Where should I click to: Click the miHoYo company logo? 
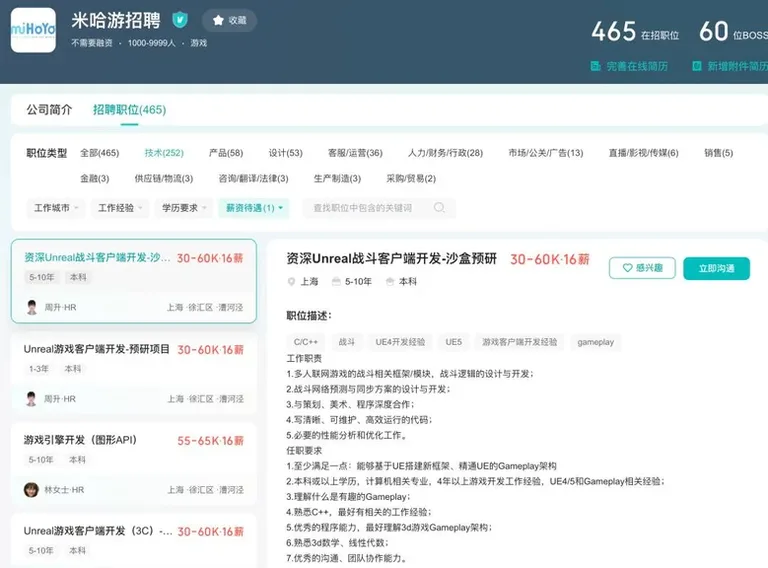pos(33,30)
